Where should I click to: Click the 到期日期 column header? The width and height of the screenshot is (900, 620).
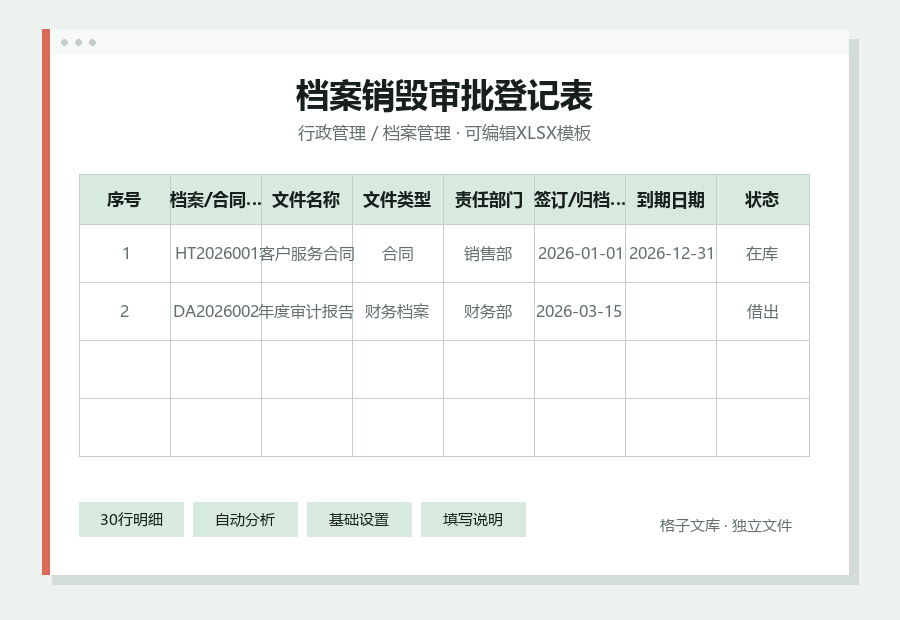(x=670, y=200)
